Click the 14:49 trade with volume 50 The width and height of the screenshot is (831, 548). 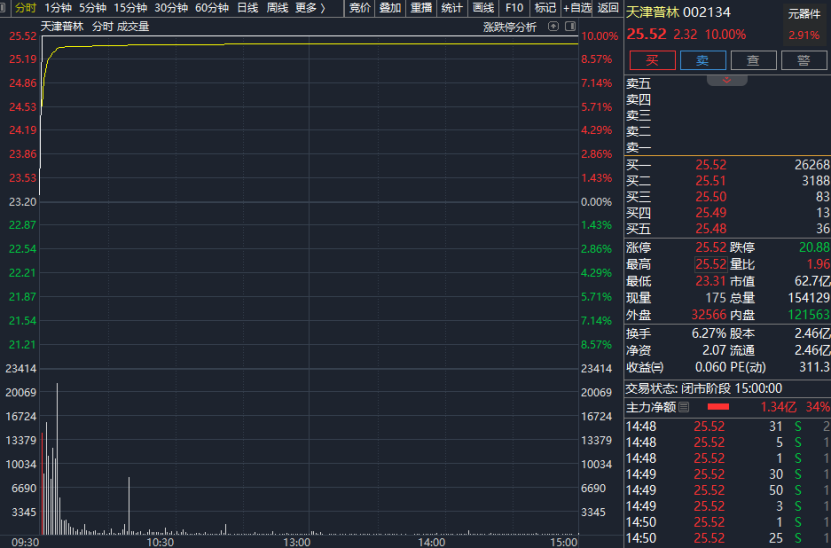point(727,490)
